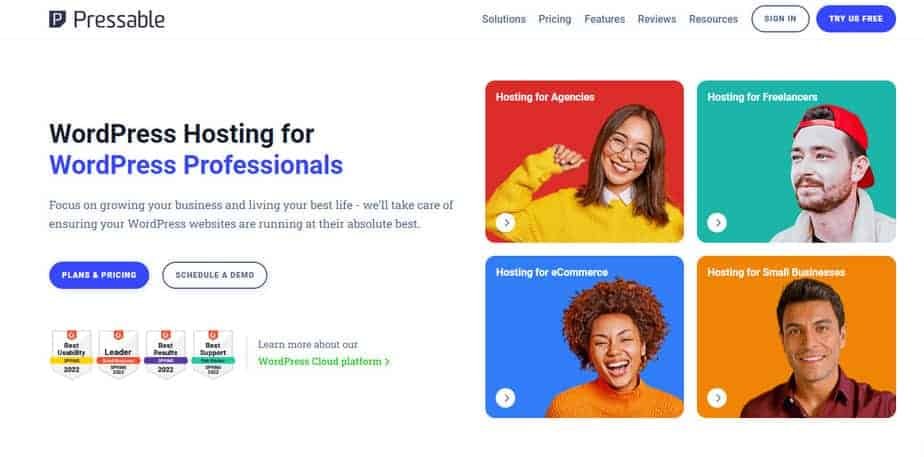Click arrow icon on Hosting for Small Businesses card

pos(717,398)
